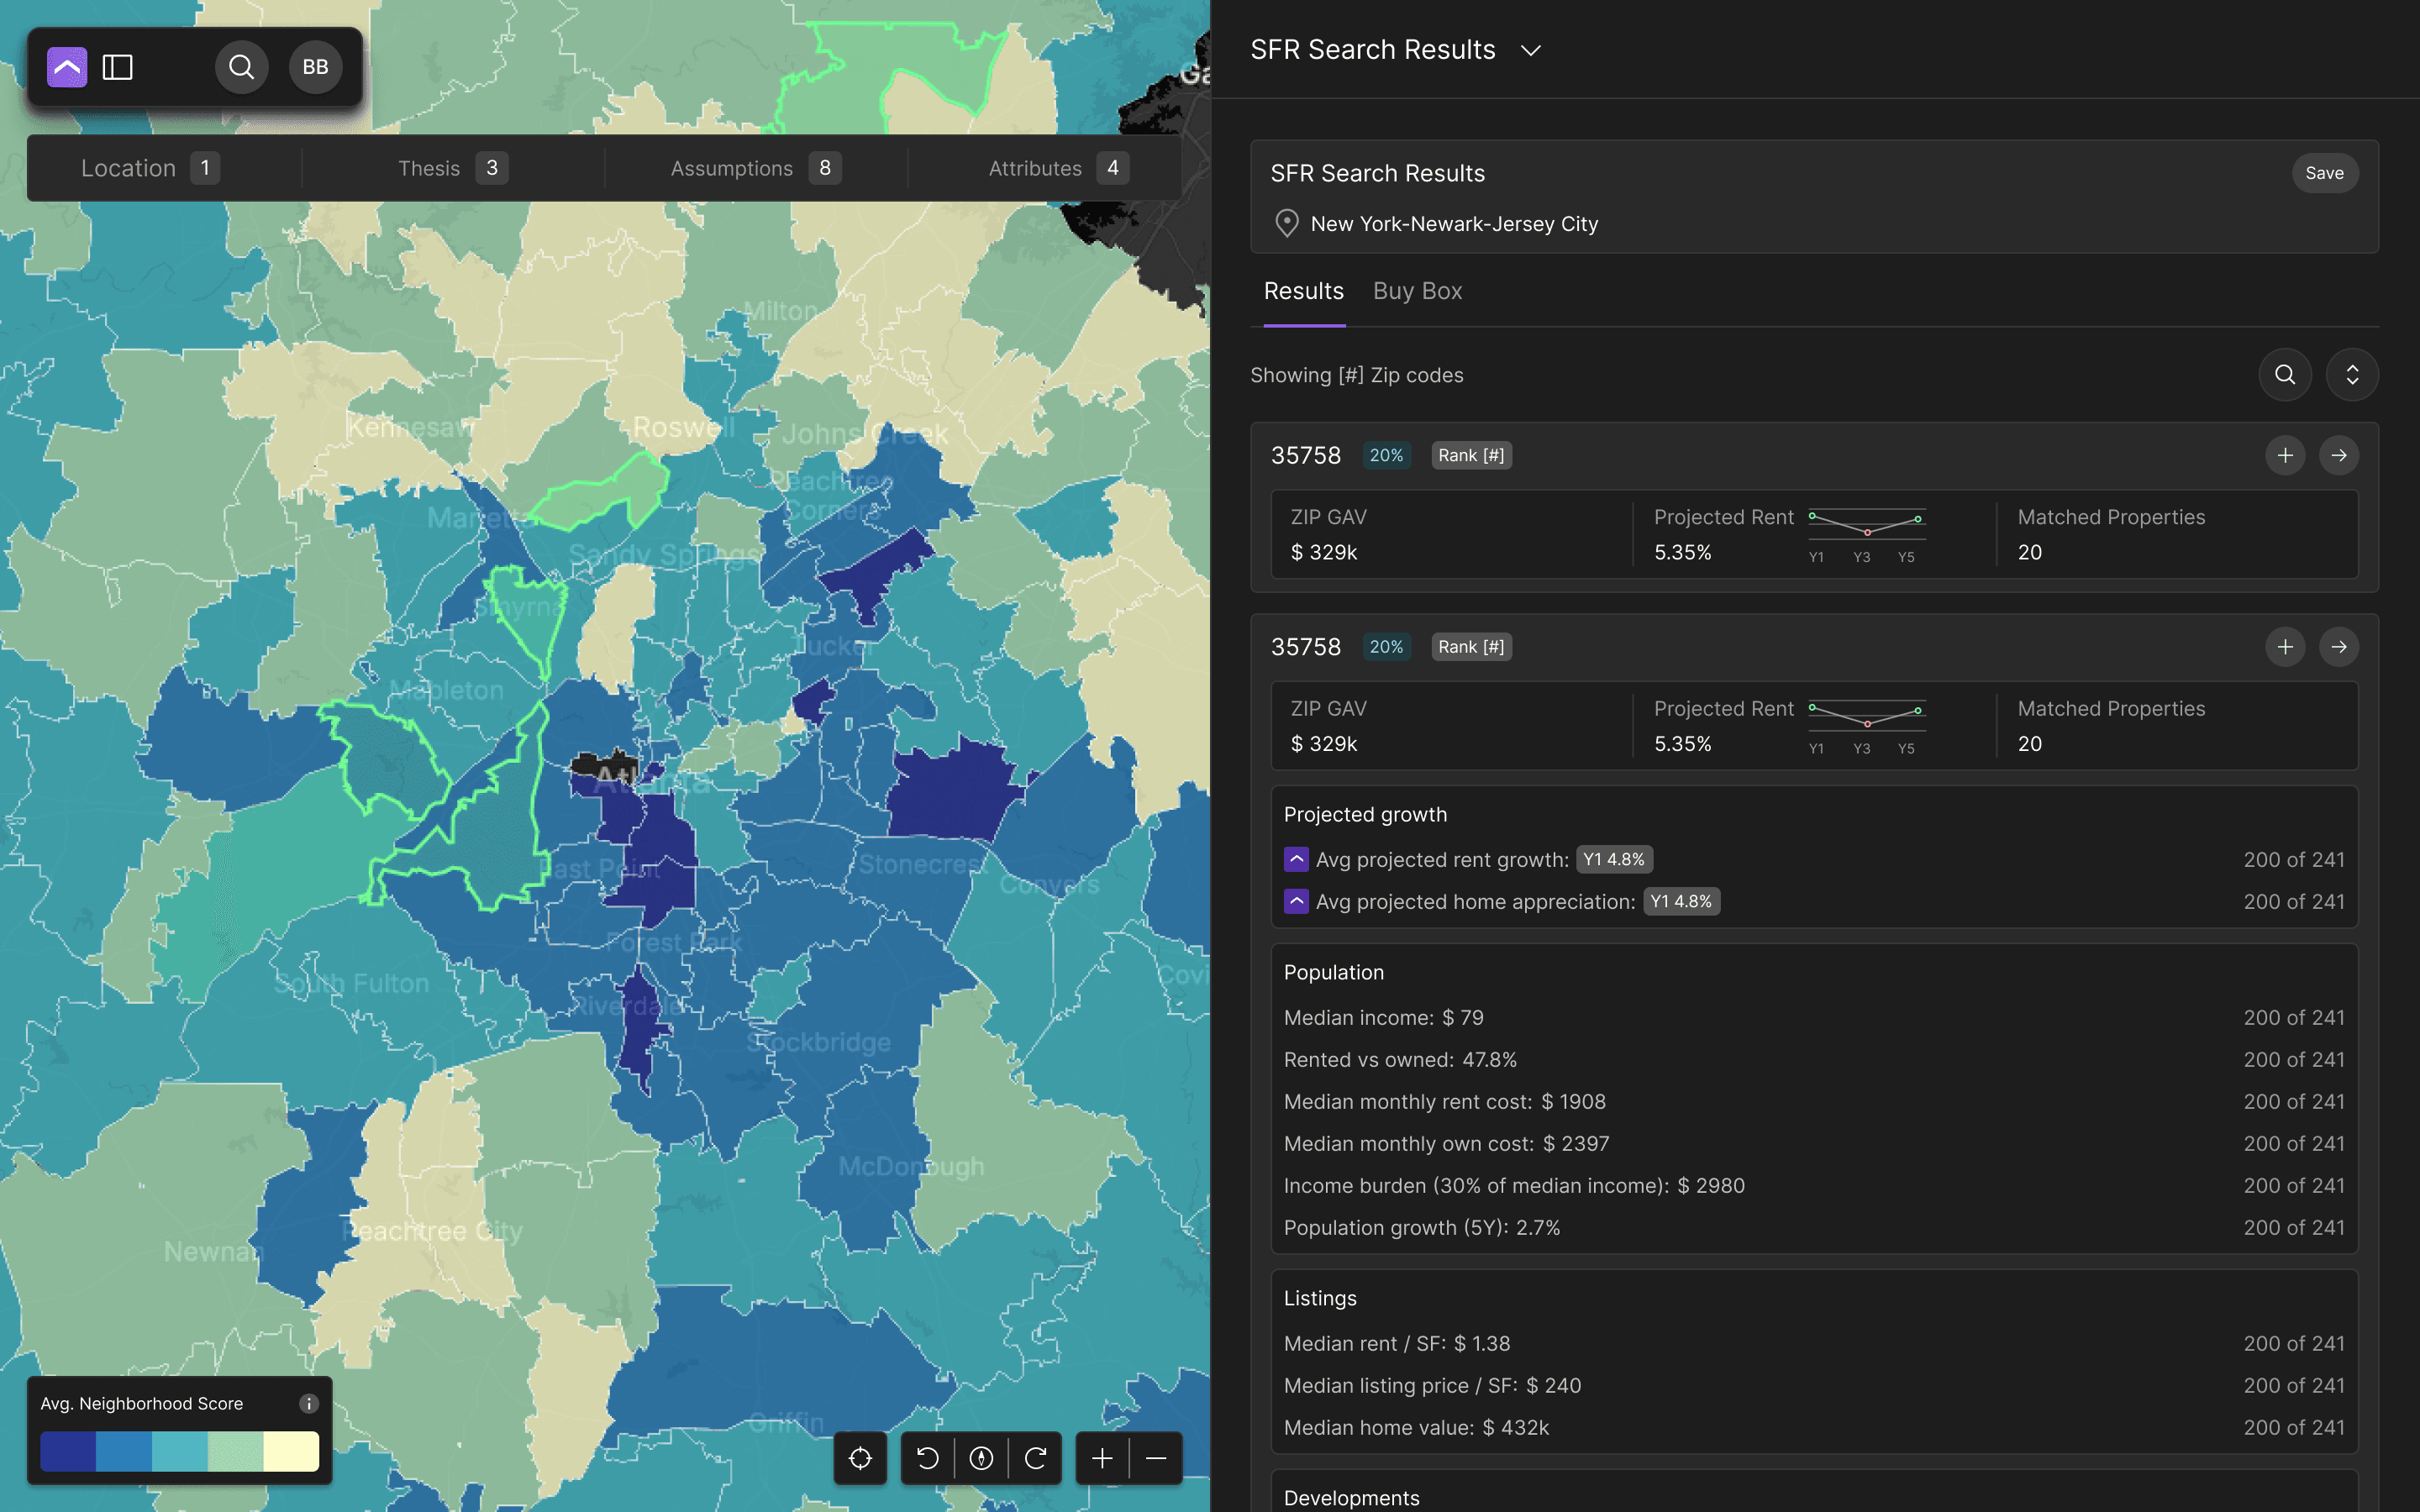Select pale yellow legend swatch
The height and width of the screenshot is (1512, 2420).
coord(292,1452)
